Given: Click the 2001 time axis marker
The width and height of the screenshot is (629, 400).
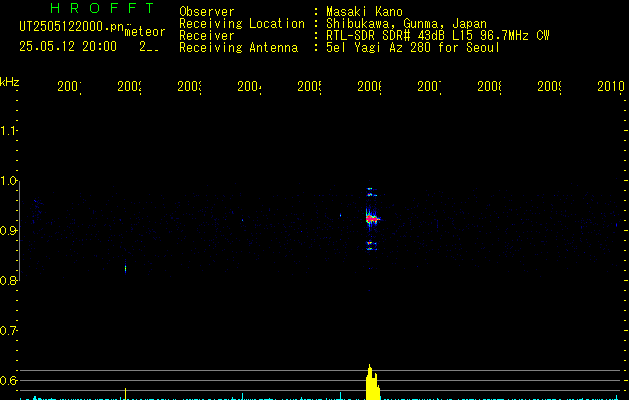Looking at the screenshot, I should tap(69, 86).
